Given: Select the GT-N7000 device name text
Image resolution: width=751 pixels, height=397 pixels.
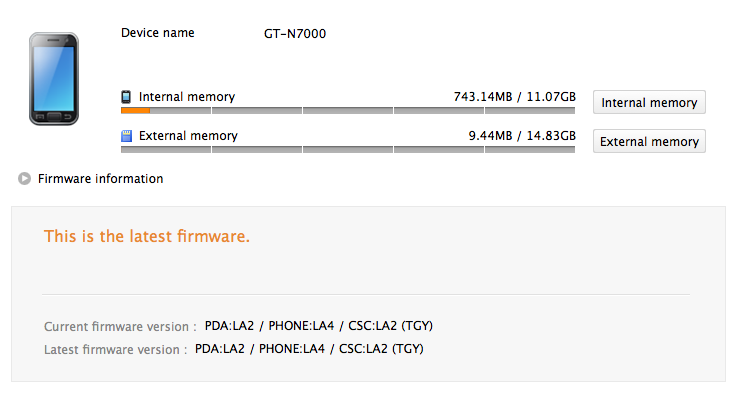Looking at the screenshot, I should pos(295,34).
